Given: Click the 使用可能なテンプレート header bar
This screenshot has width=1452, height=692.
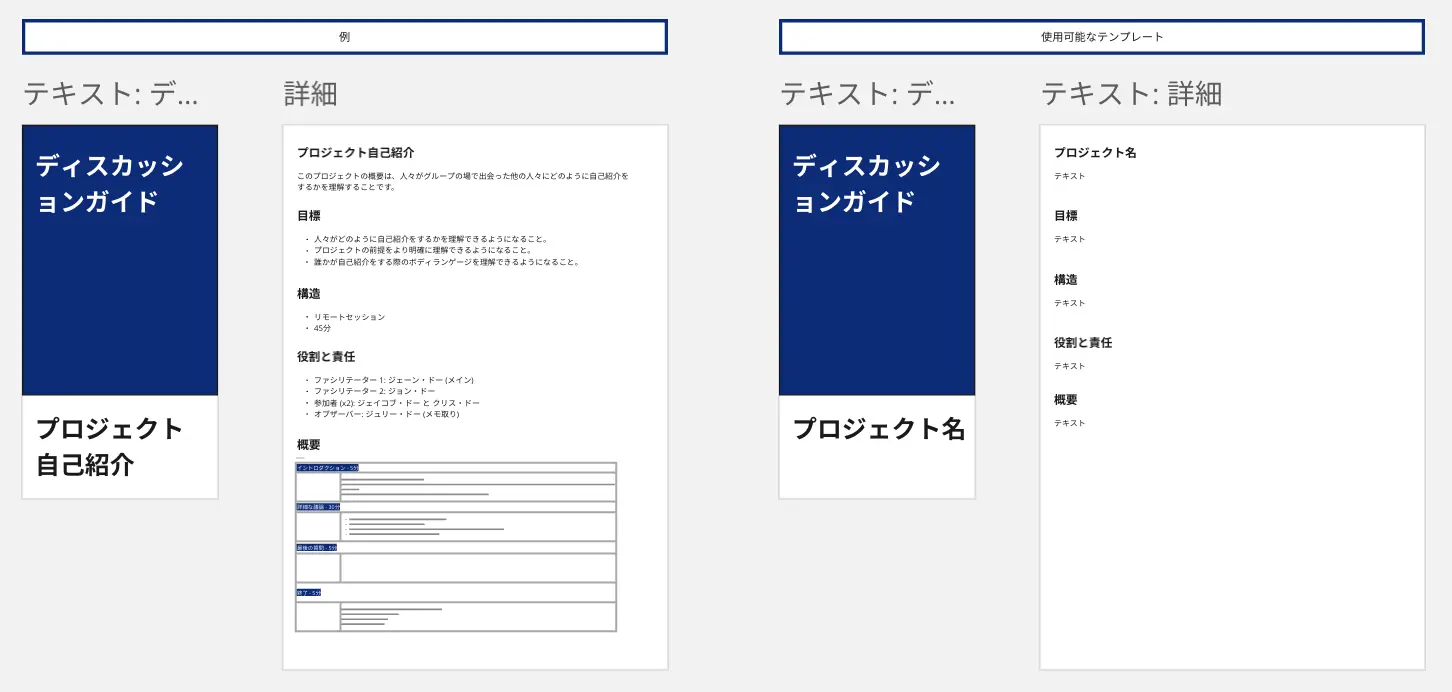Looking at the screenshot, I should click(1101, 37).
